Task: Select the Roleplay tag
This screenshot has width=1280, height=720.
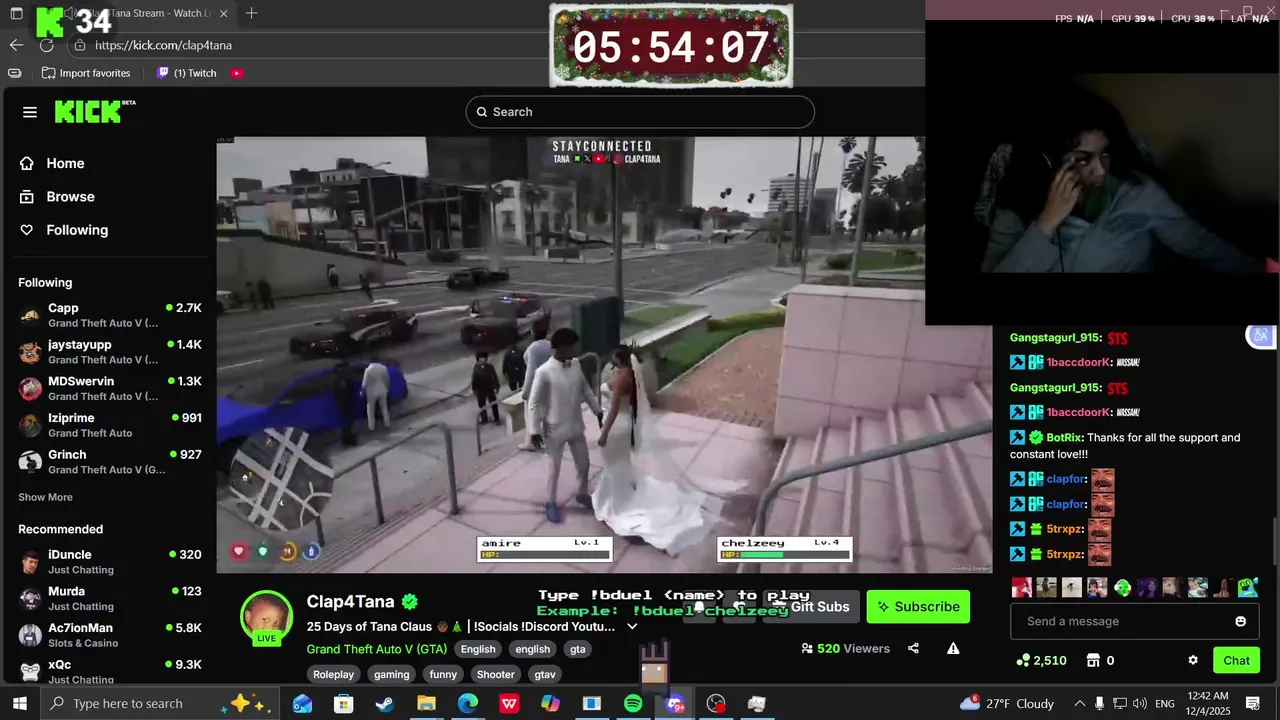Action: point(334,675)
